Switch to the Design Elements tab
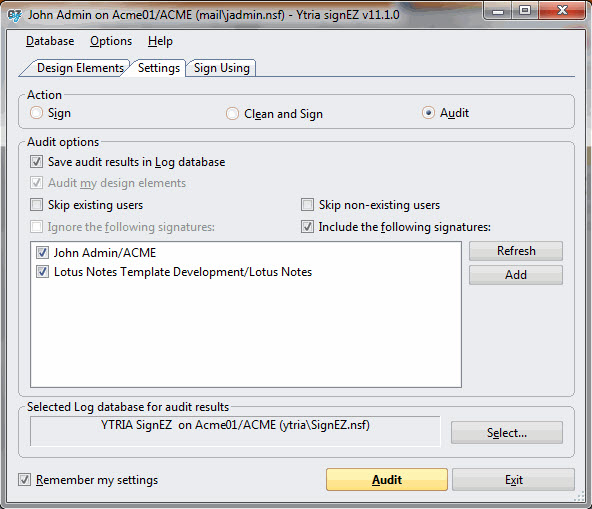This screenshot has height=509, width=592. [x=80, y=68]
